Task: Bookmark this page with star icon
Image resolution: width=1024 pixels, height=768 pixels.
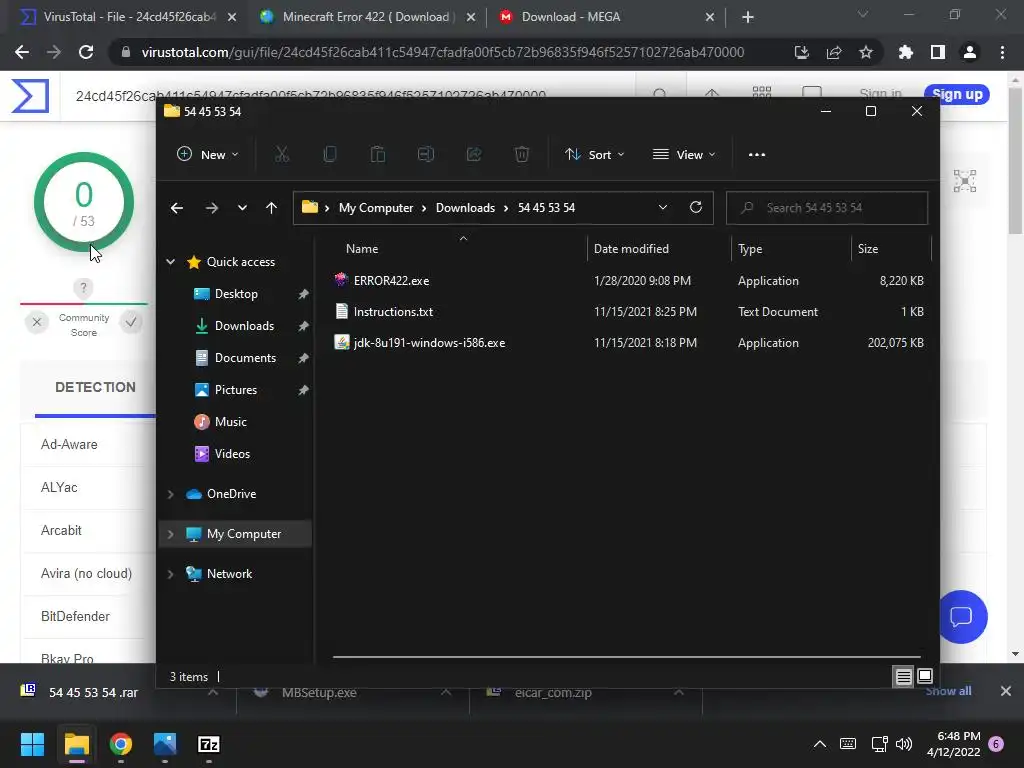Action: coord(866,52)
